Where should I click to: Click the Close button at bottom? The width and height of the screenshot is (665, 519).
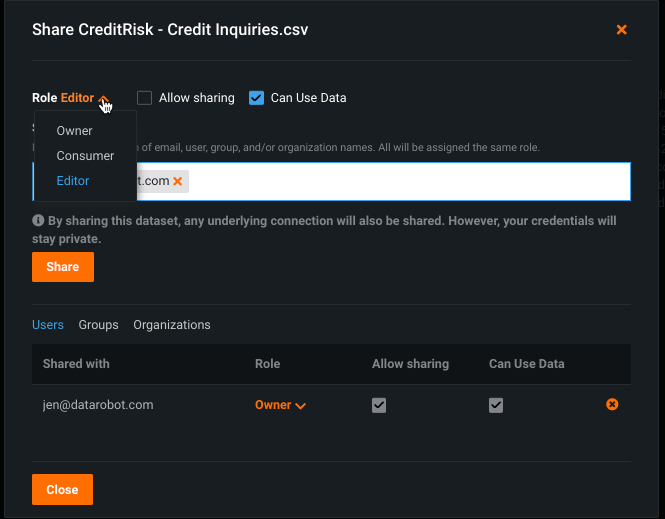coord(62,490)
